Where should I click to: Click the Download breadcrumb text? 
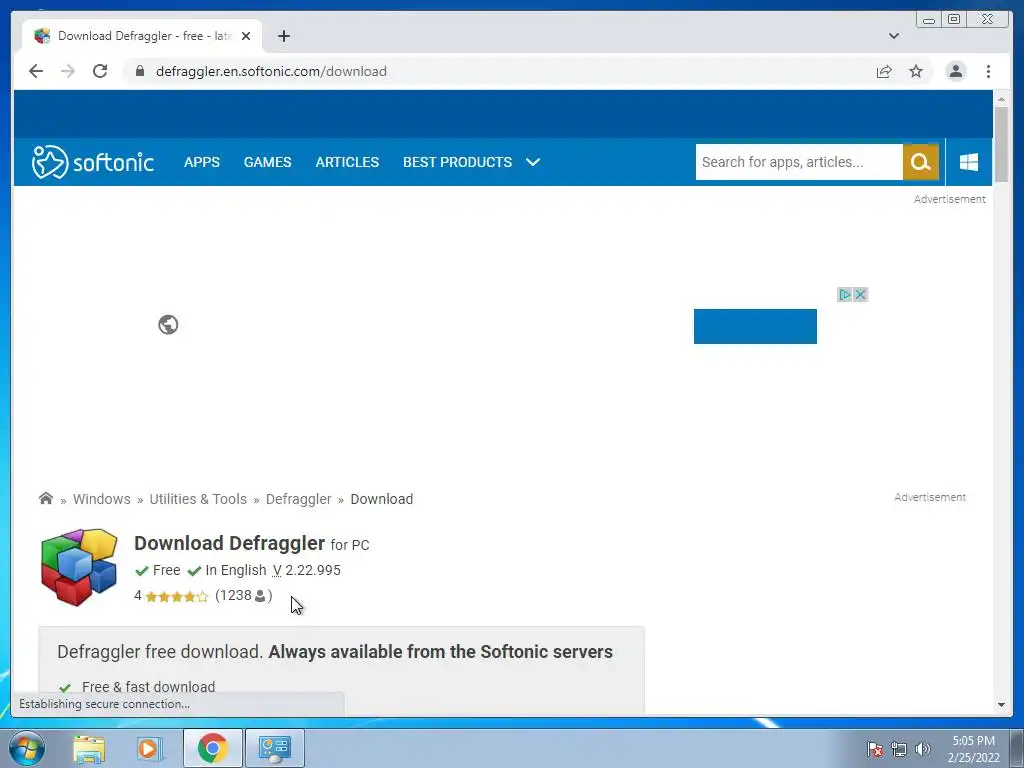[381, 499]
